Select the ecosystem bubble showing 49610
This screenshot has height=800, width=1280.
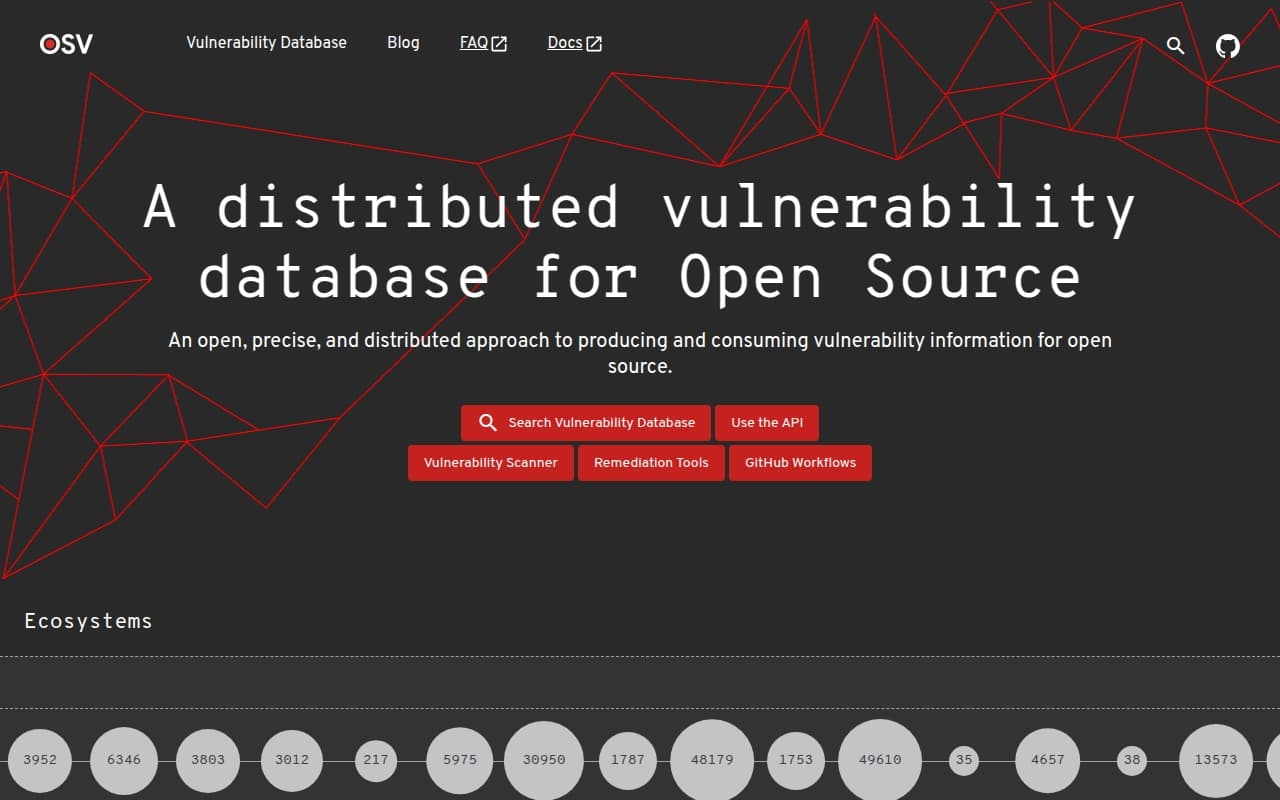[880, 760]
